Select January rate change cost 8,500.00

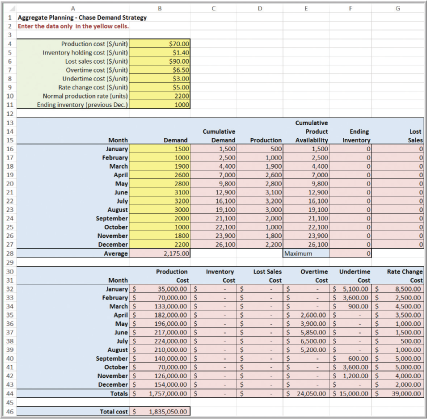(399, 289)
